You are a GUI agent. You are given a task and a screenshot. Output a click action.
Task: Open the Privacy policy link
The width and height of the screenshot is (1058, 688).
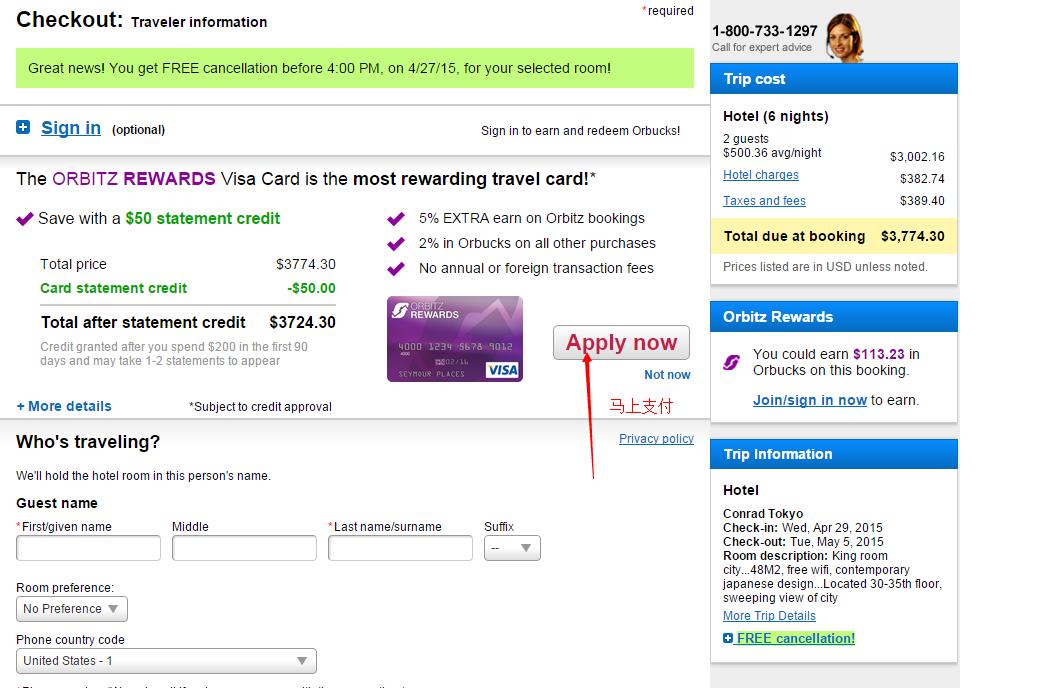point(656,439)
